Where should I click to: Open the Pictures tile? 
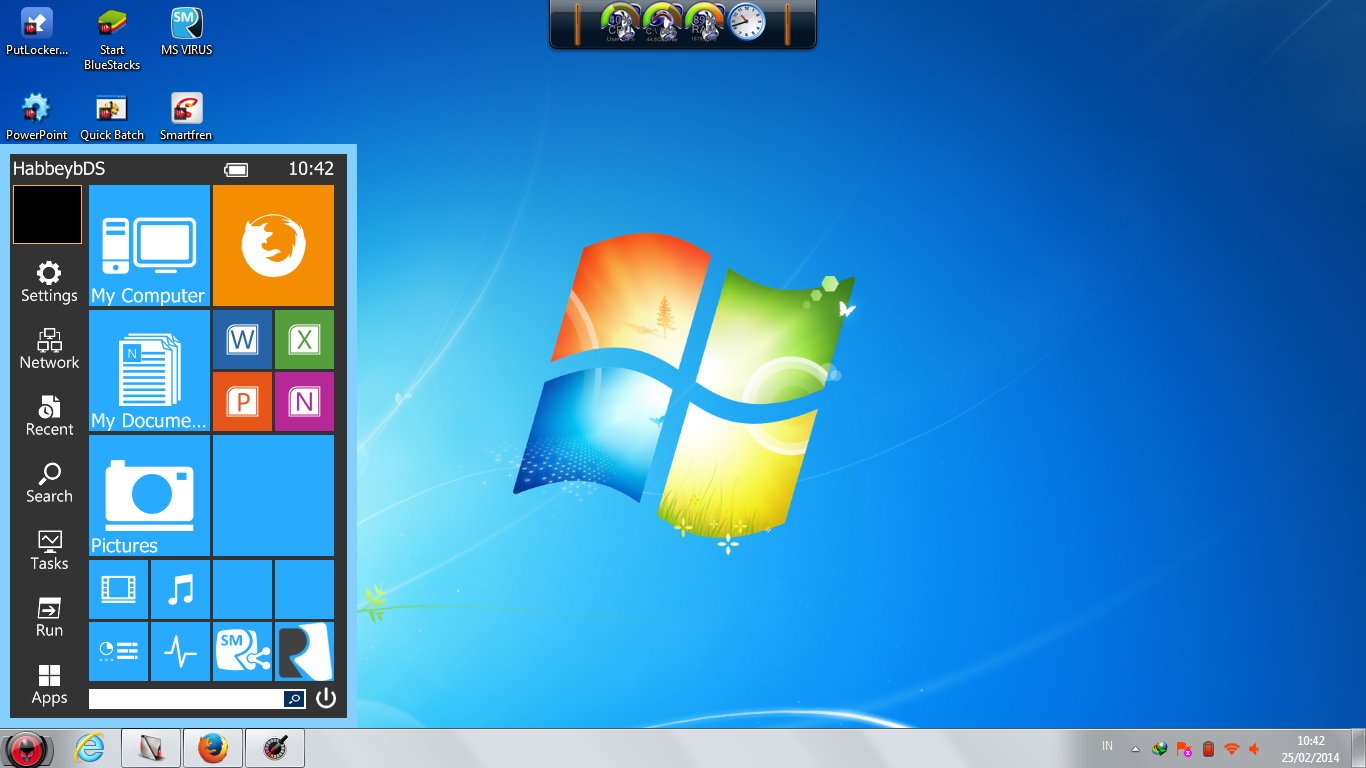coord(149,495)
